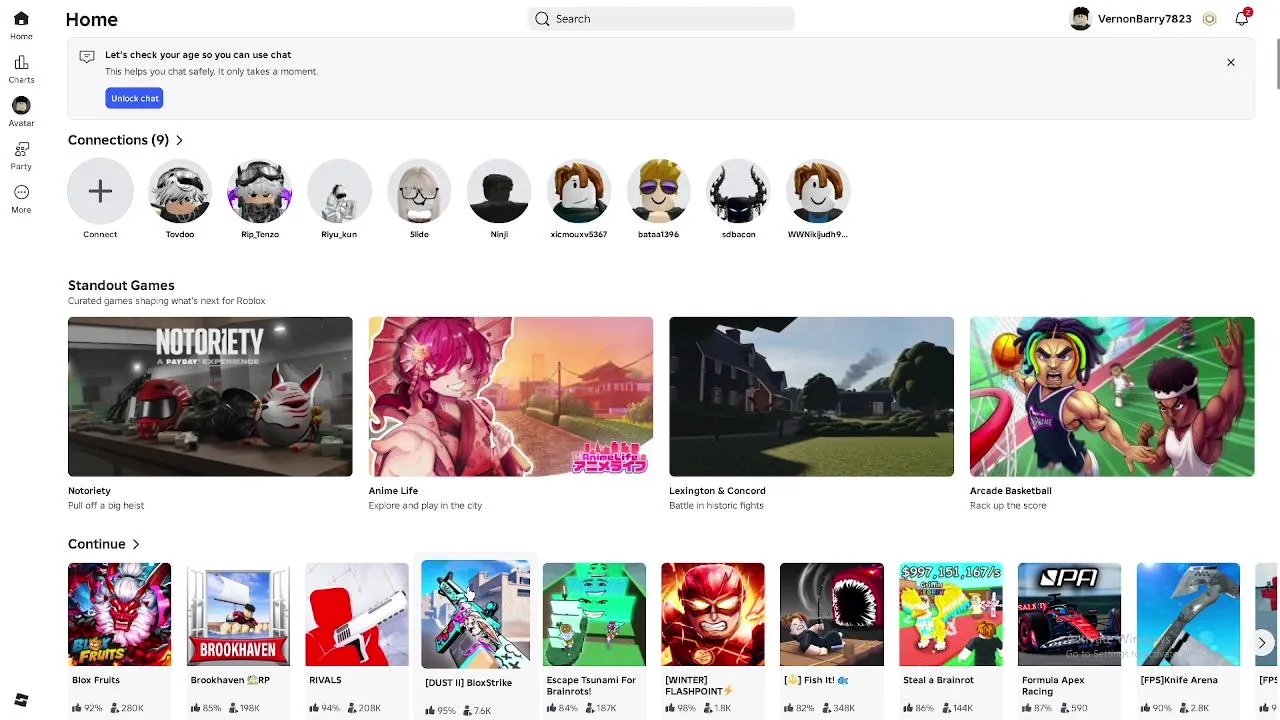Viewport: 1280px width, 720px height.
Task: Open Ninji's connection avatar
Action: pos(499,191)
